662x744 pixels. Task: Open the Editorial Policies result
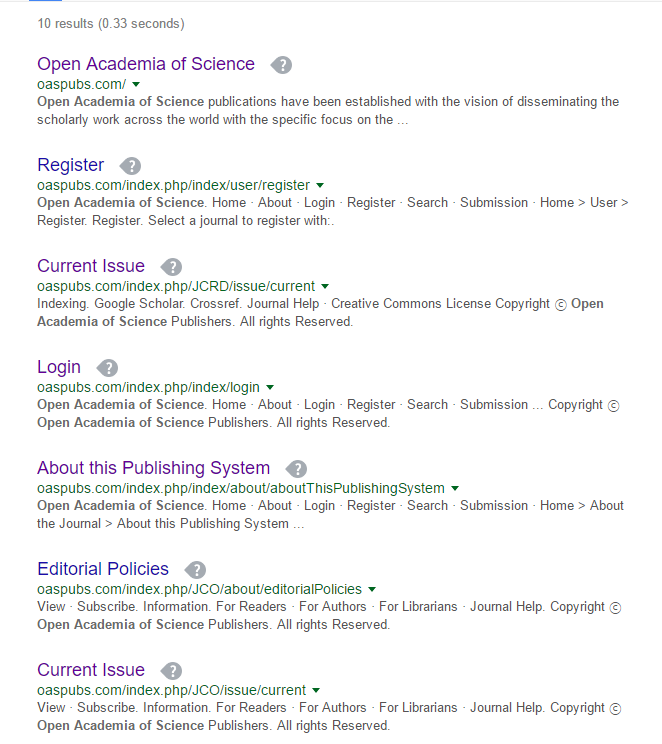click(103, 569)
